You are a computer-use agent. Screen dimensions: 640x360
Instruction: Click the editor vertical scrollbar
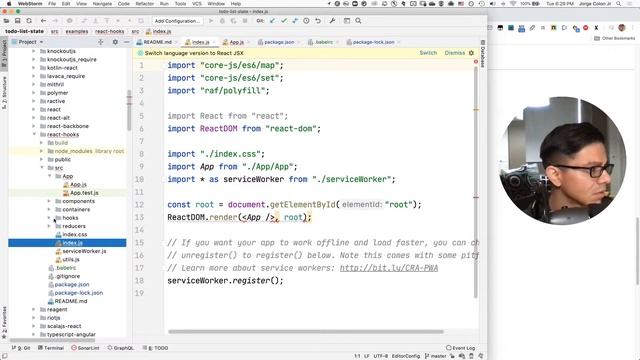476,182
